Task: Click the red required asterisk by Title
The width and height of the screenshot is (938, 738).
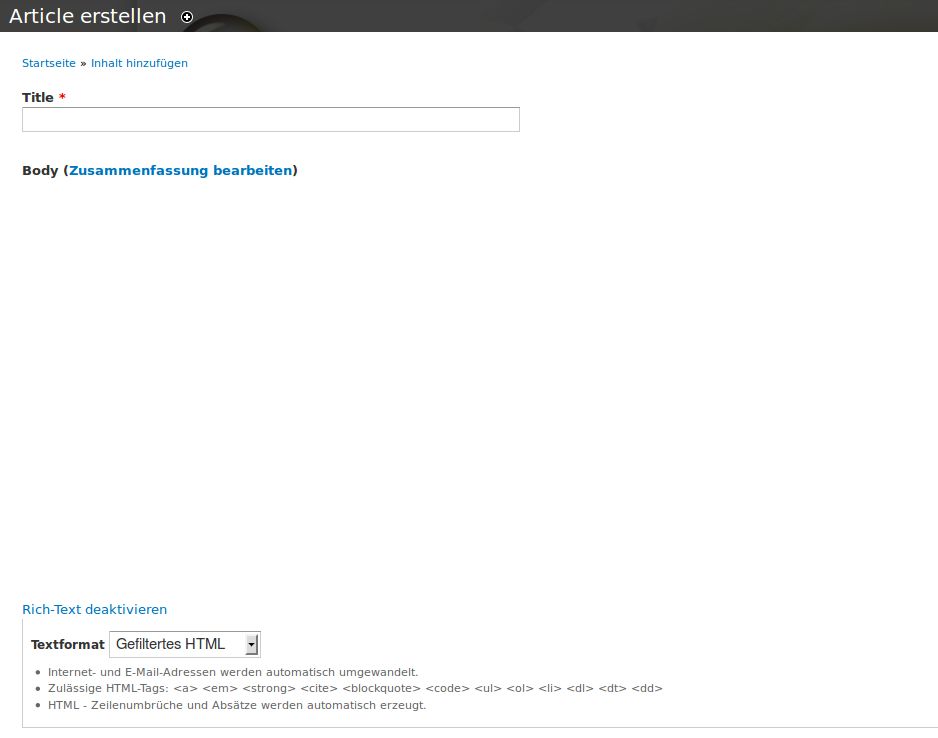Action: (62, 97)
